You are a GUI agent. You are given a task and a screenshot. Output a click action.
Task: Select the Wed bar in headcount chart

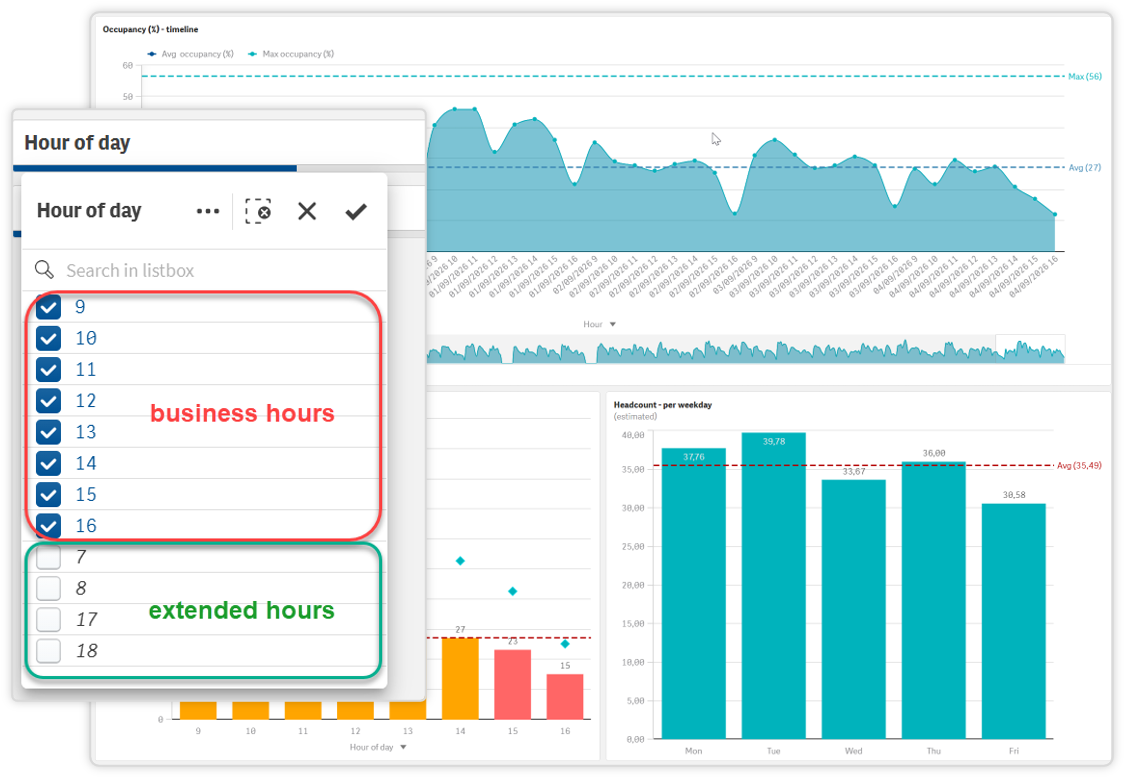pos(853,609)
